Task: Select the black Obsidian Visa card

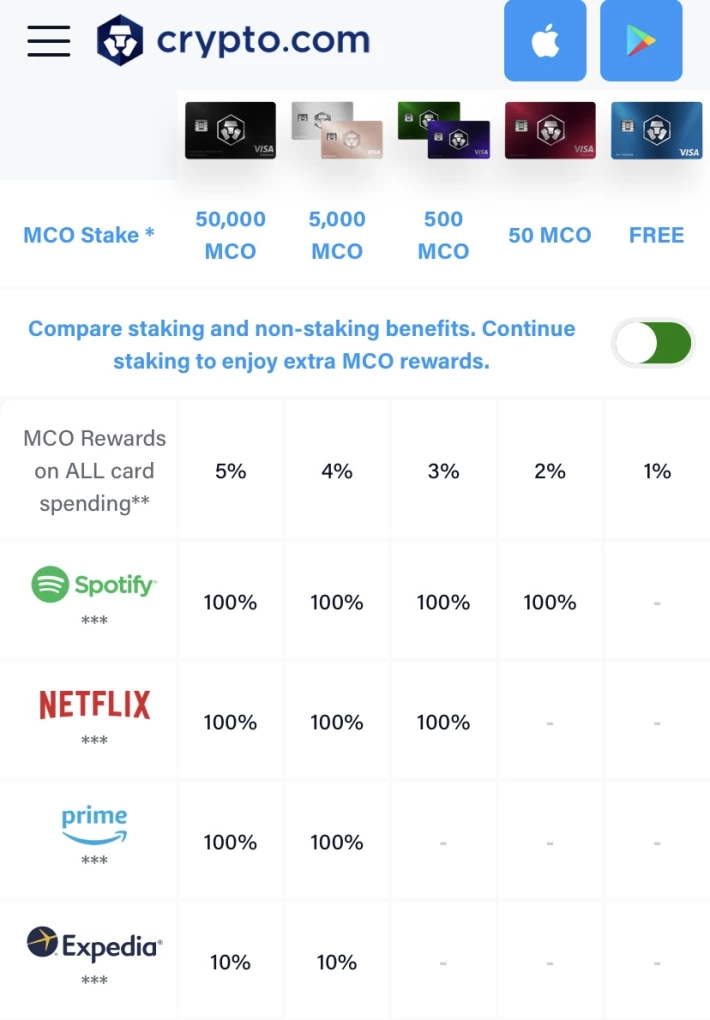Action: pos(230,130)
